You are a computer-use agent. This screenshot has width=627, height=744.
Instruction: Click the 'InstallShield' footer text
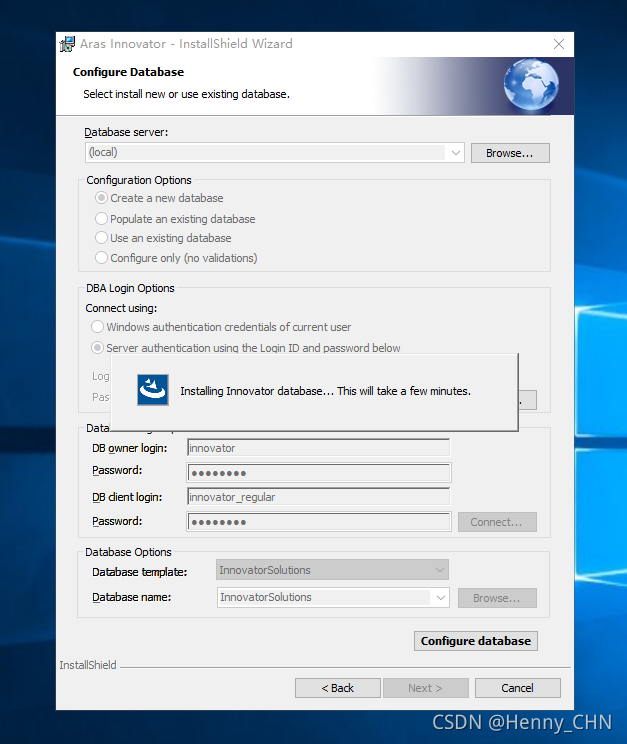pyautogui.click(x=88, y=665)
